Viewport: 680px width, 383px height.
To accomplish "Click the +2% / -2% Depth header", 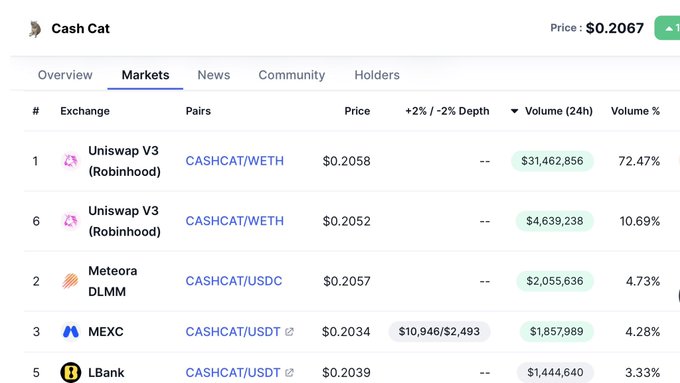I will pyautogui.click(x=447, y=111).
